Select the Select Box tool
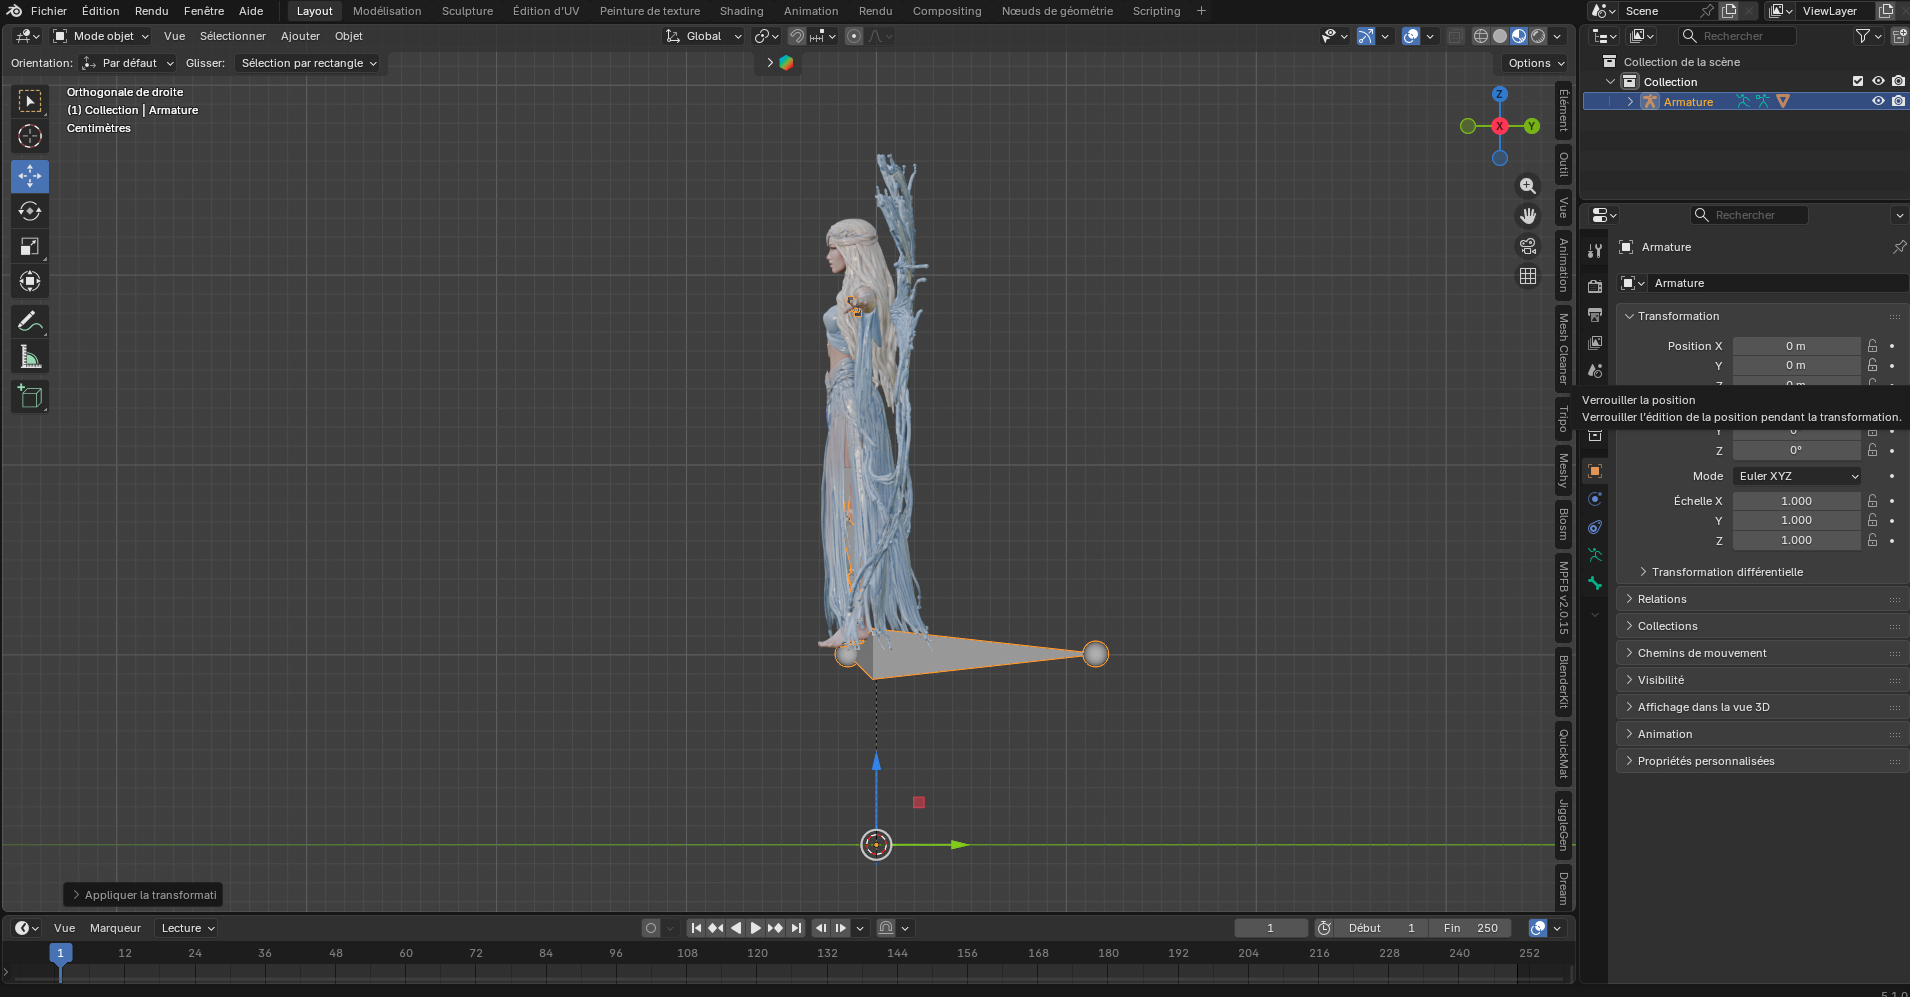 pos(30,101)
